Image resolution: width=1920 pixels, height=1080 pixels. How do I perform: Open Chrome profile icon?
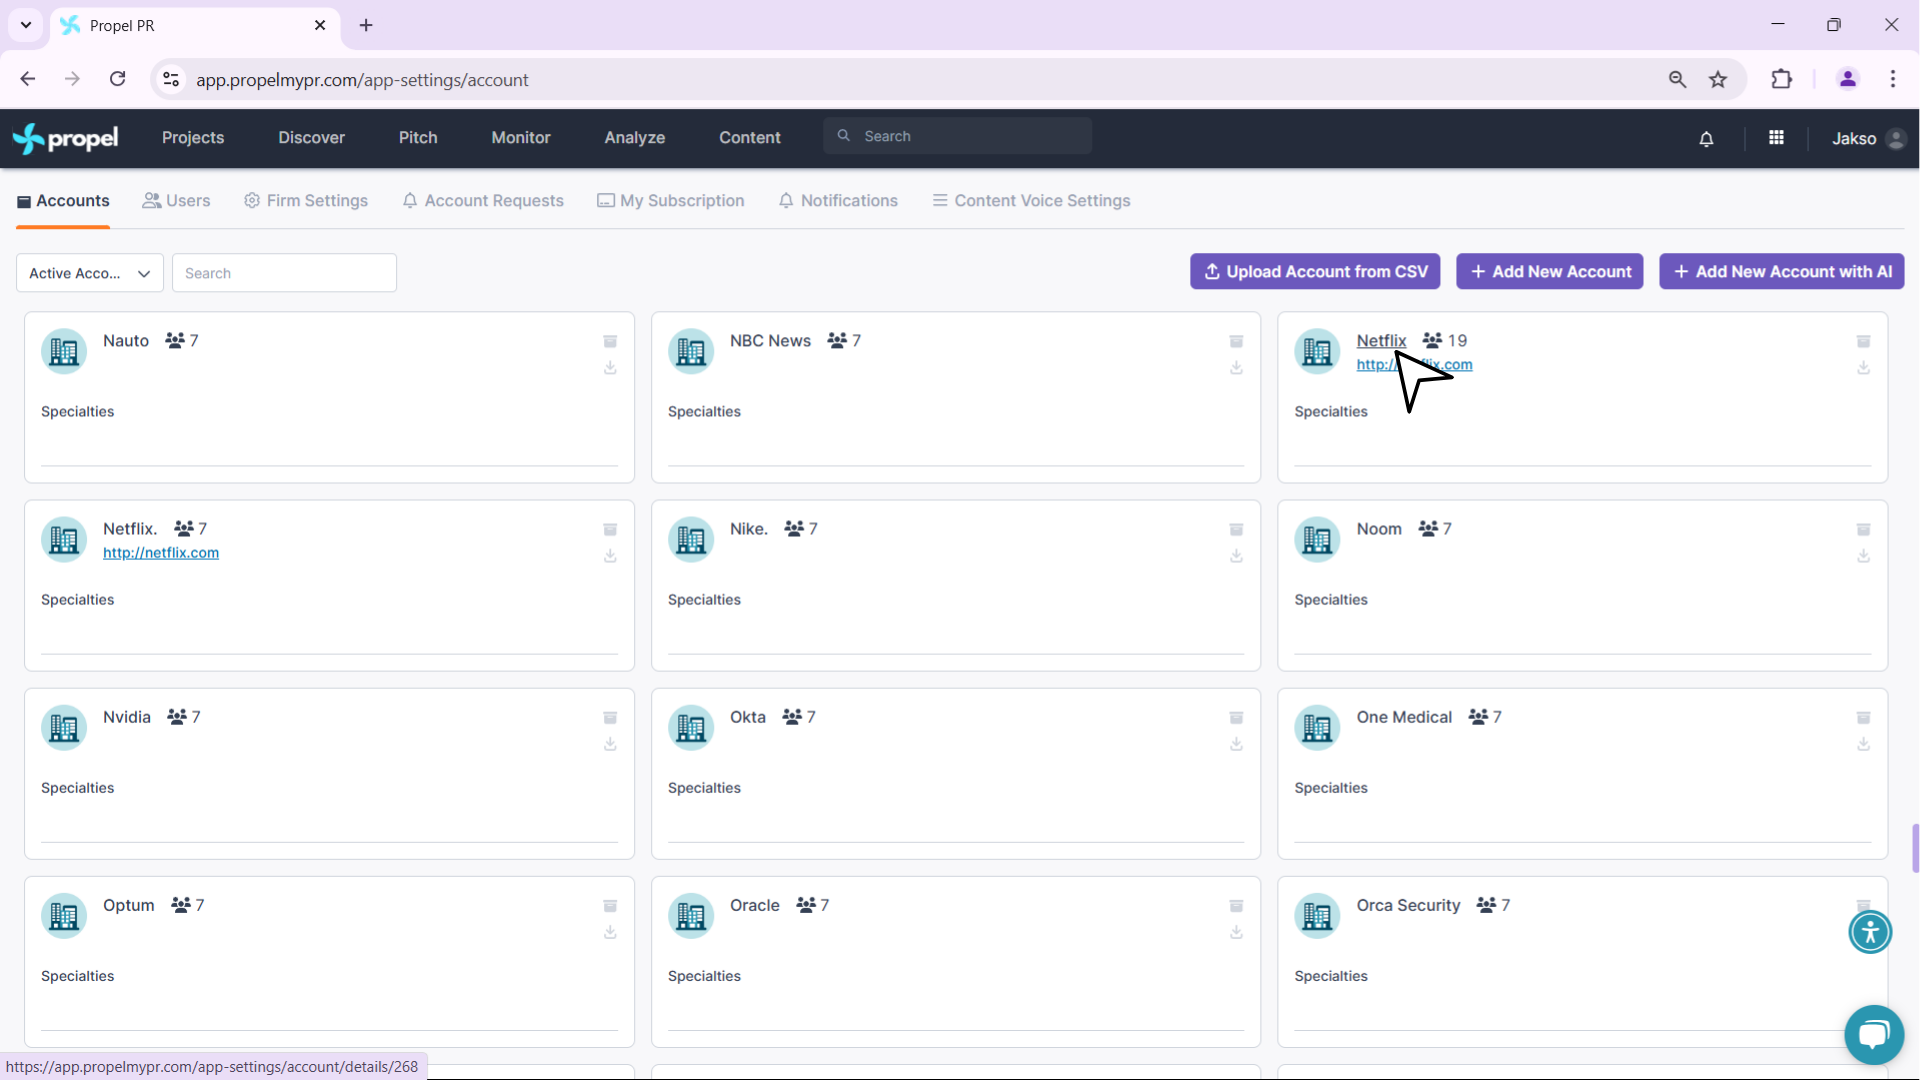pos(1847,80)
